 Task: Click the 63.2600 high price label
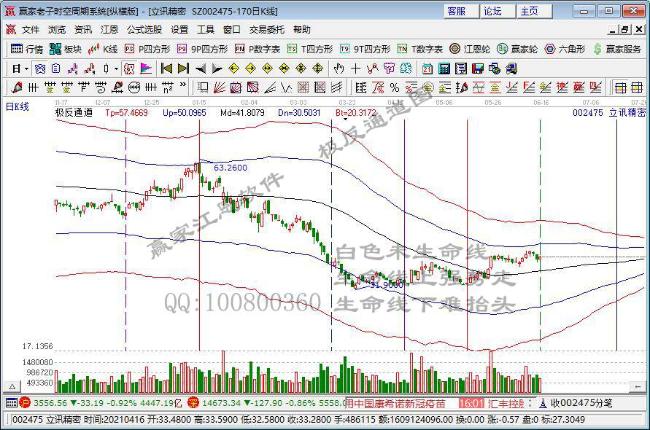coord(230,168)
